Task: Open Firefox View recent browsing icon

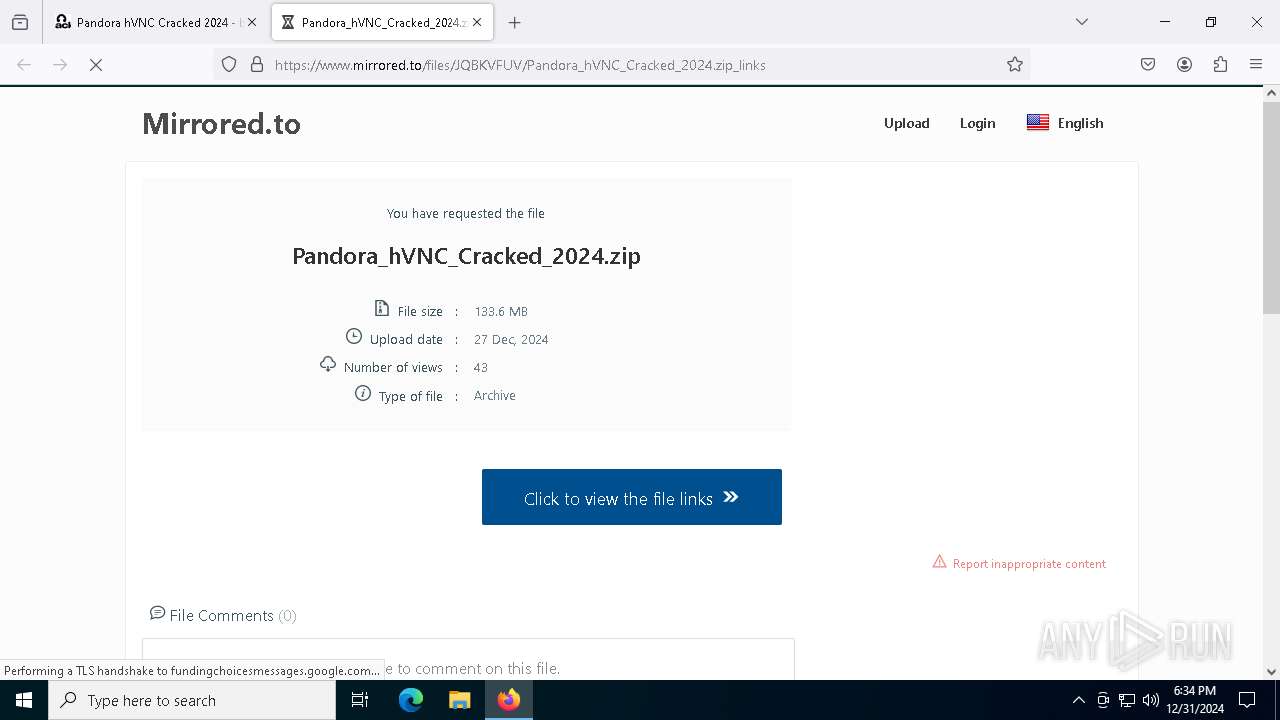Action: [x=20, y=22]
